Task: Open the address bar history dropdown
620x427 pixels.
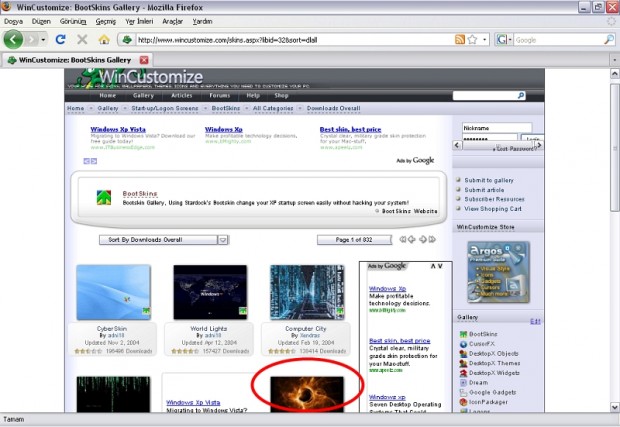Action: point(485,40)
